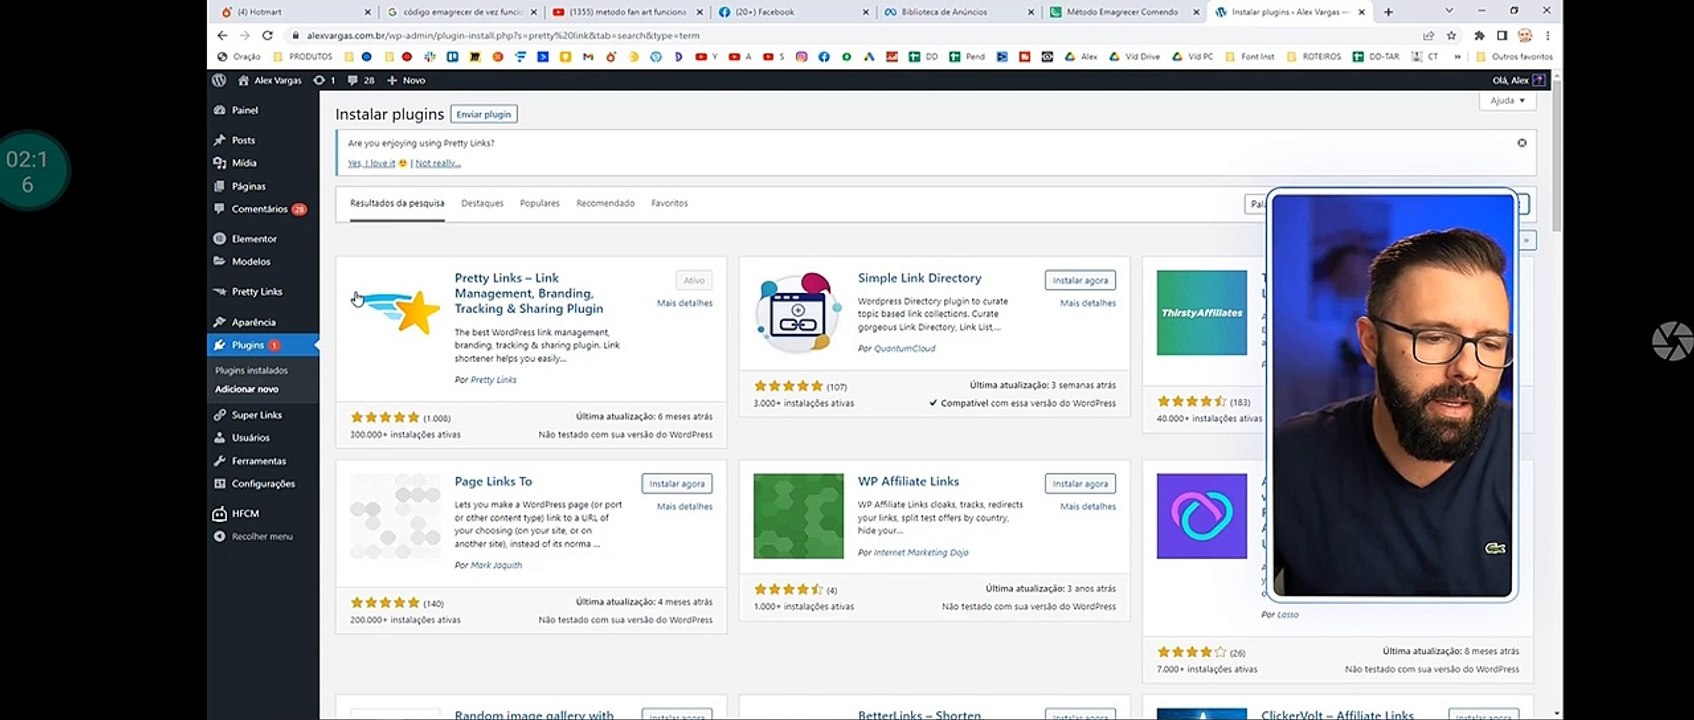Click the Simple Link Directory thumbnail

(x=798, y=313)
